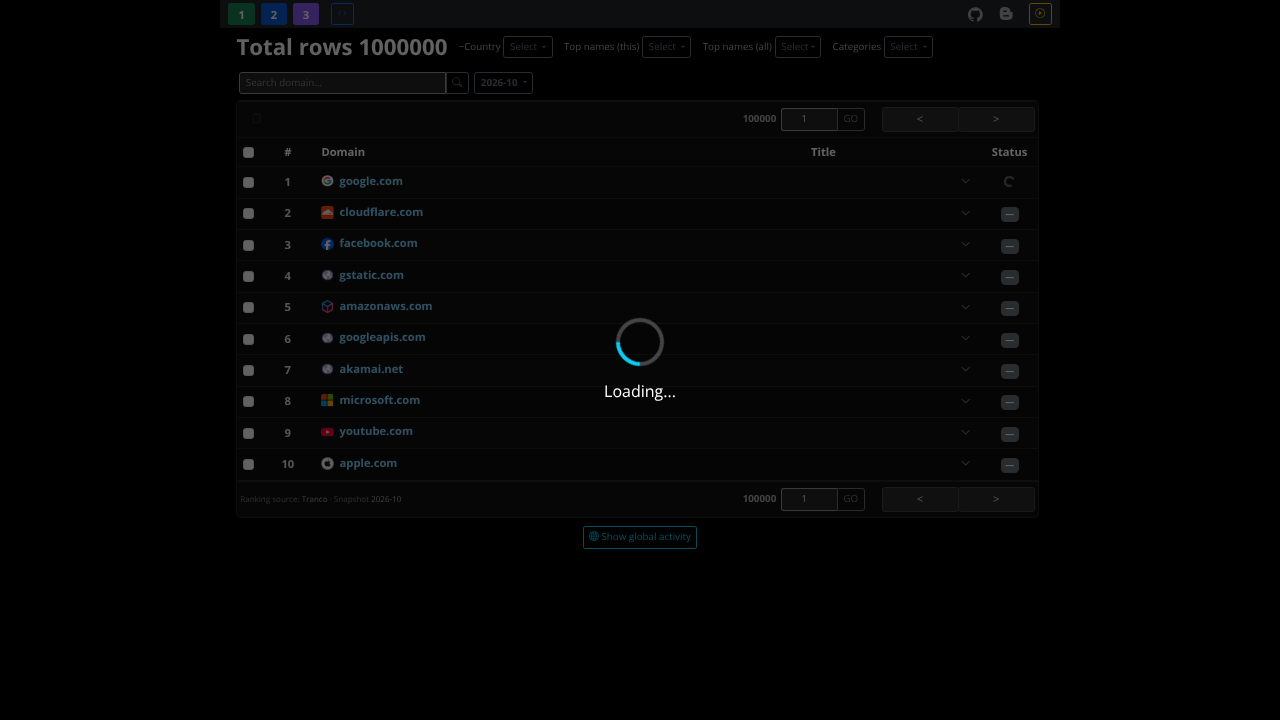Click the status dash icon for apple.com
Image resolution: width=1280 pixels, height=720 pixels.
click(1010, 465)
